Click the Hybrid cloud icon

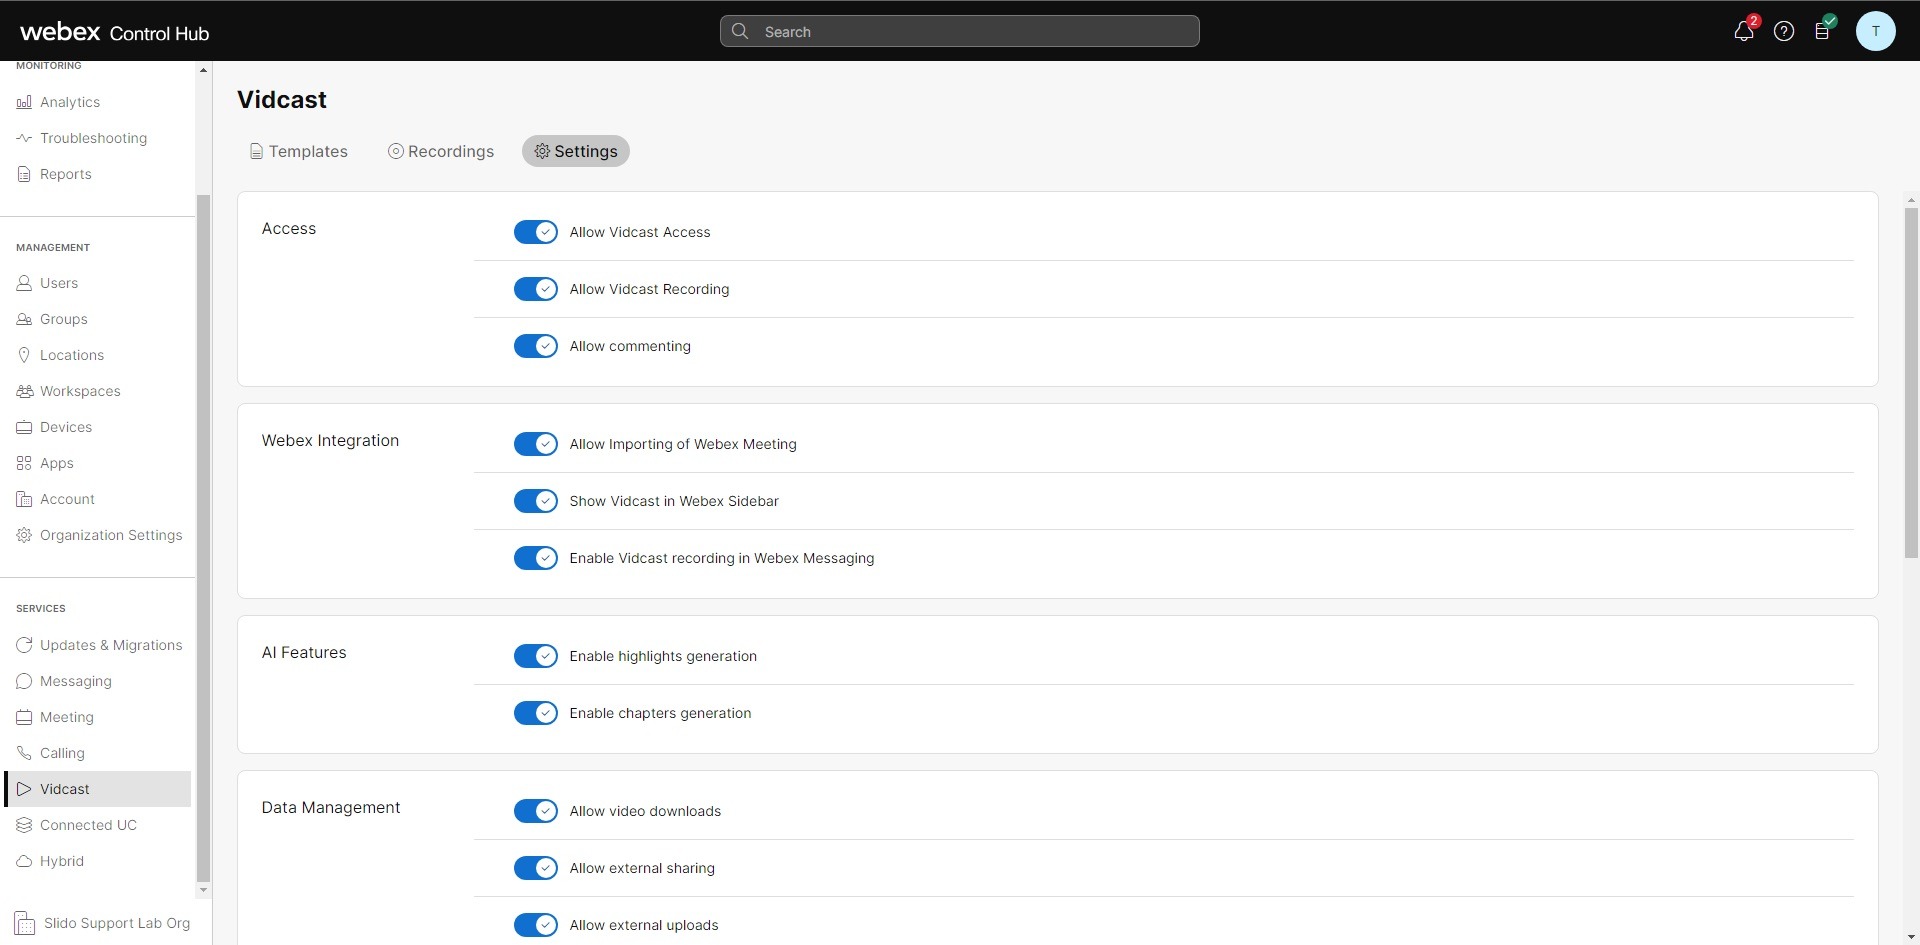[x=24, y=861]
